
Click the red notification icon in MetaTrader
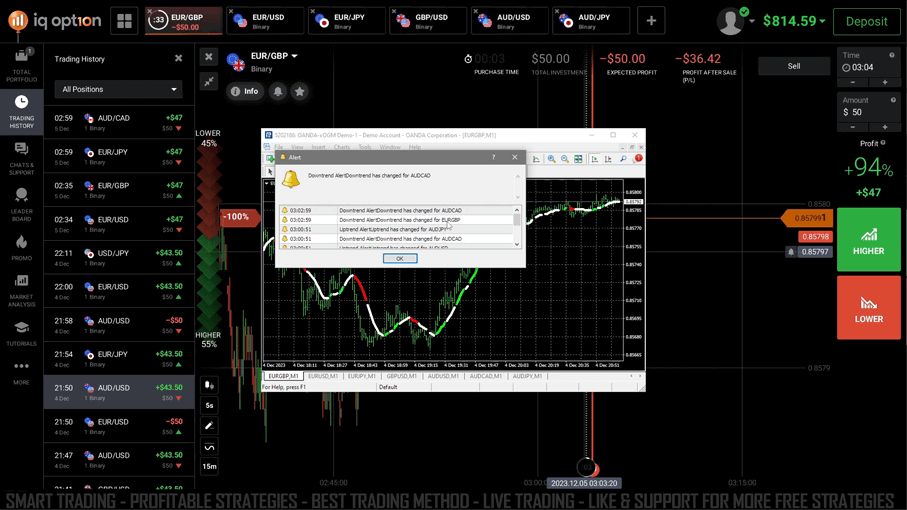[x=639, y=158]
